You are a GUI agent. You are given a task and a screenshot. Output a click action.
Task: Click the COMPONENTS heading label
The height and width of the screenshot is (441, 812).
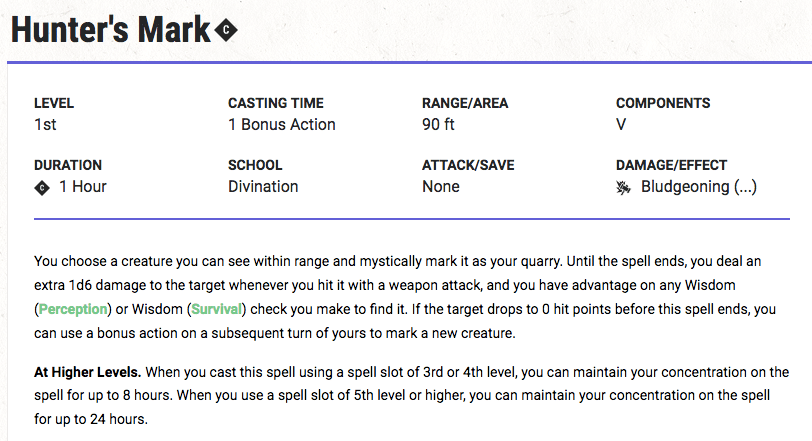[663, 103]
